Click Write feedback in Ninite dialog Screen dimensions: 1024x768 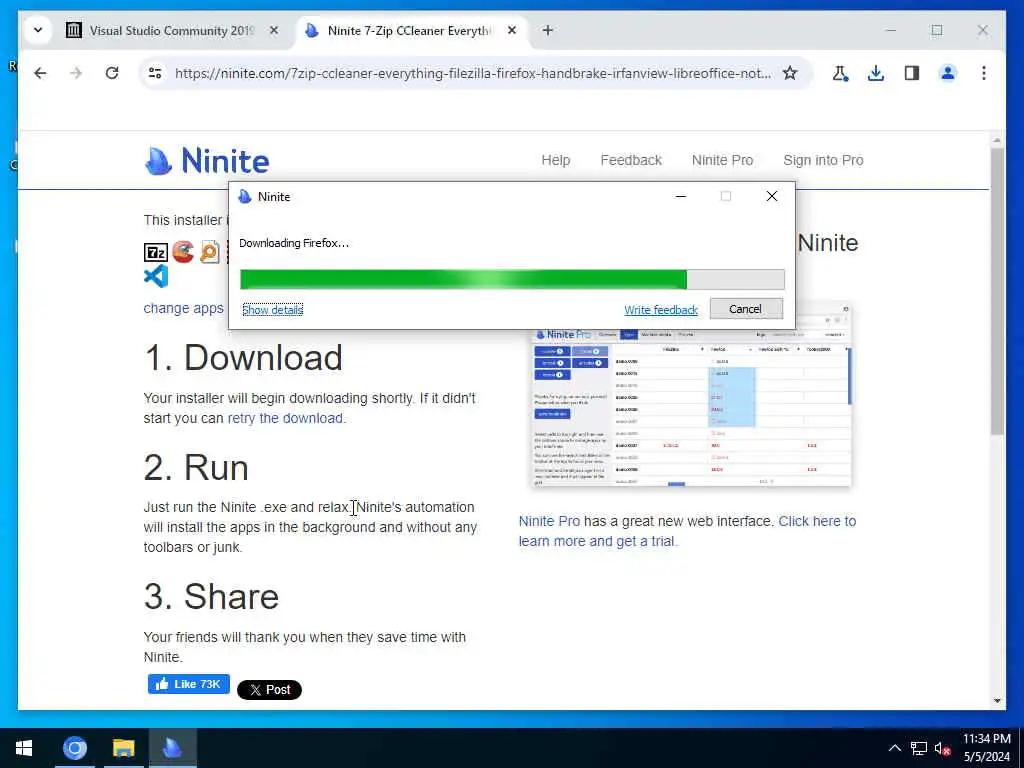point(661,310)
